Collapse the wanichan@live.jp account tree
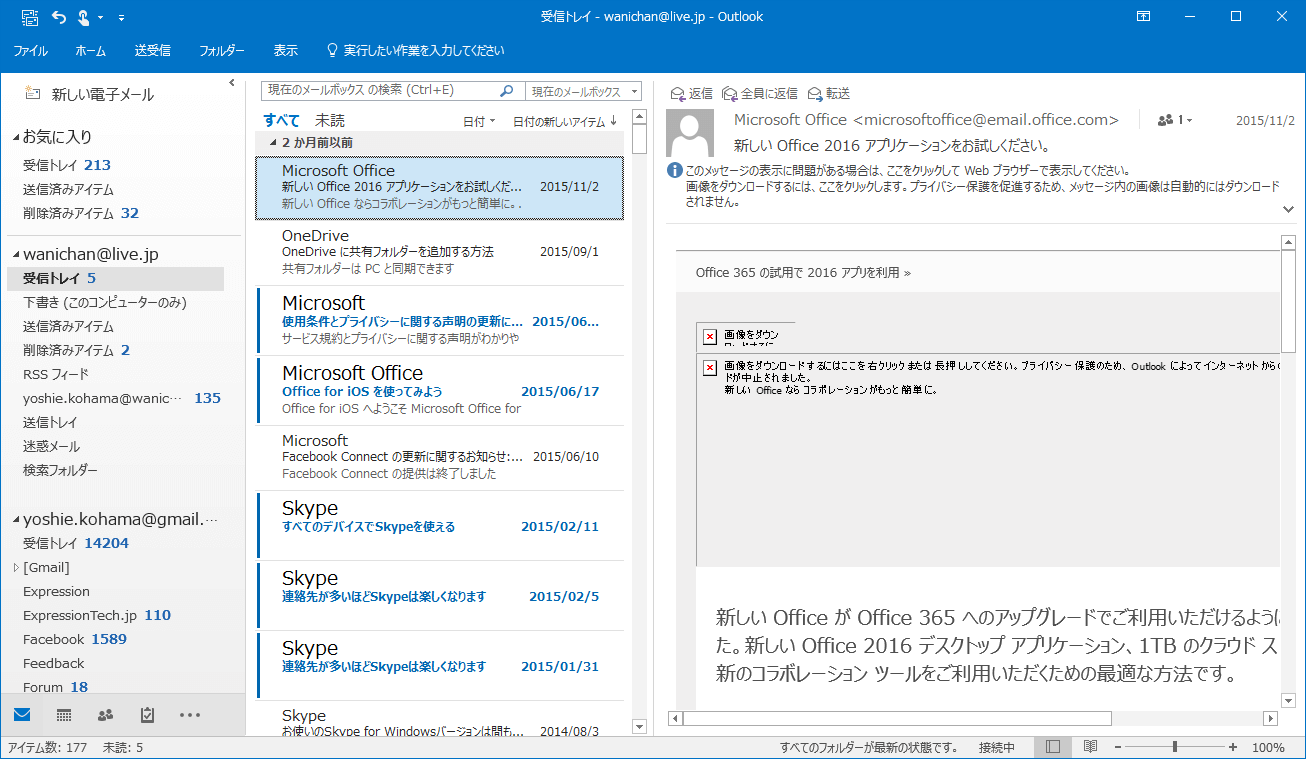 [15, 255]
